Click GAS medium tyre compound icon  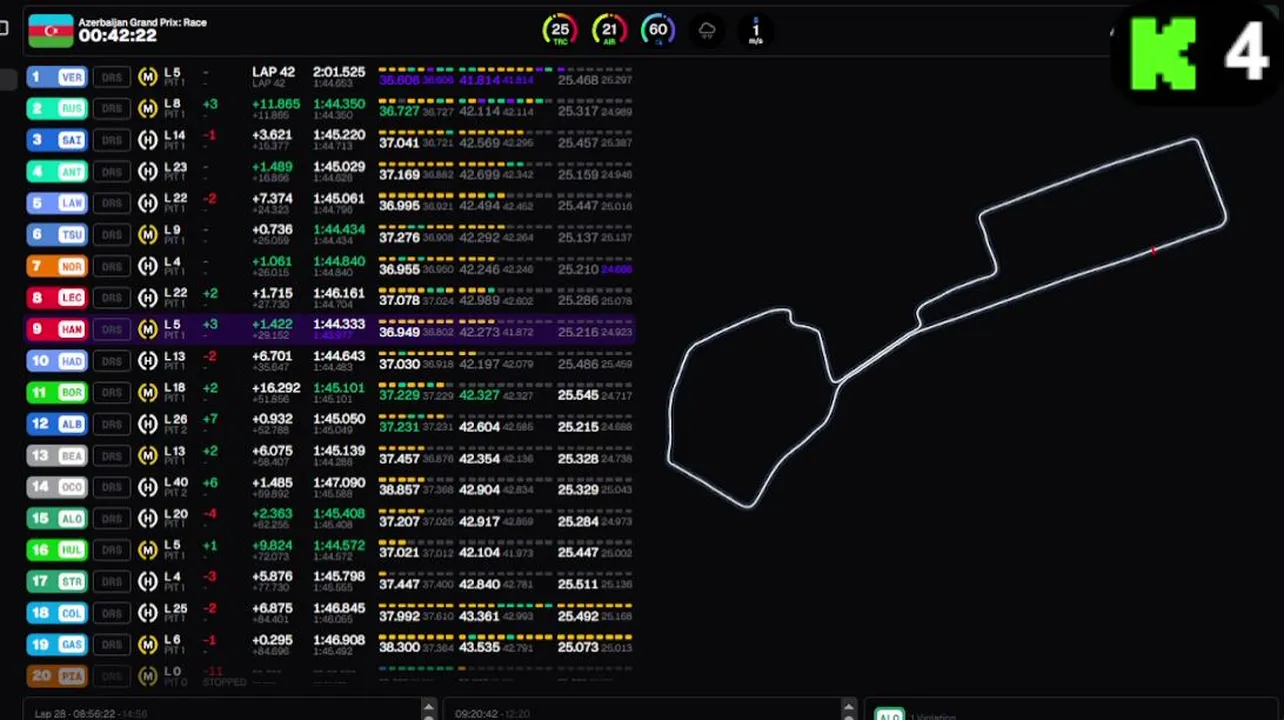148,644
